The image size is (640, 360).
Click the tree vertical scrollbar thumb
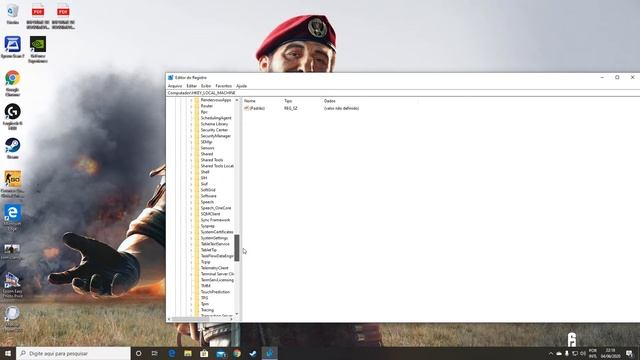pyautogui.click(x=237, y=248)
